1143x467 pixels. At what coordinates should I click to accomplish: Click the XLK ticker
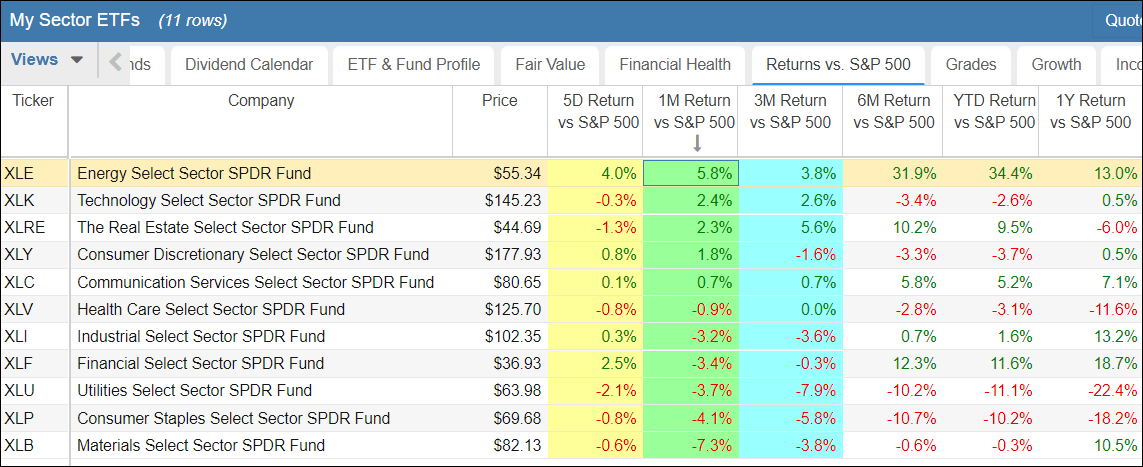(18, 200)
